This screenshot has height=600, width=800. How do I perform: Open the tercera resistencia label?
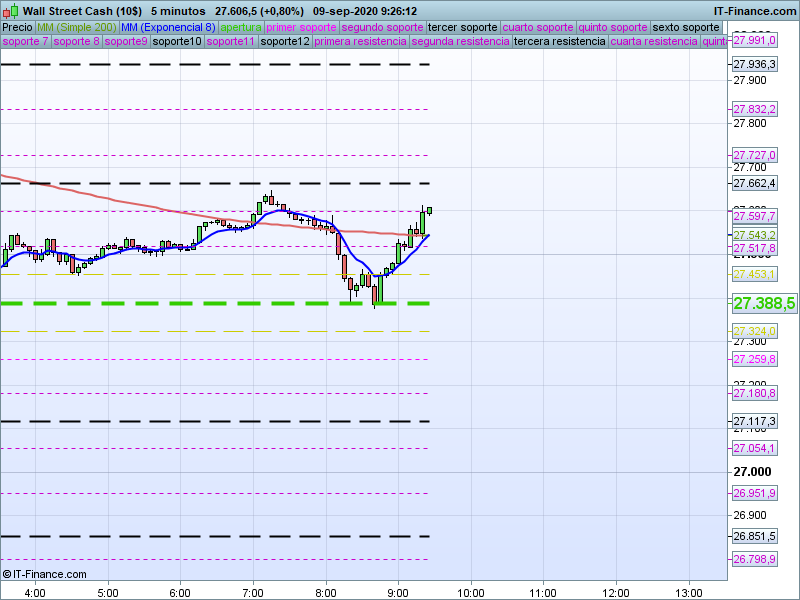point(560,41)
